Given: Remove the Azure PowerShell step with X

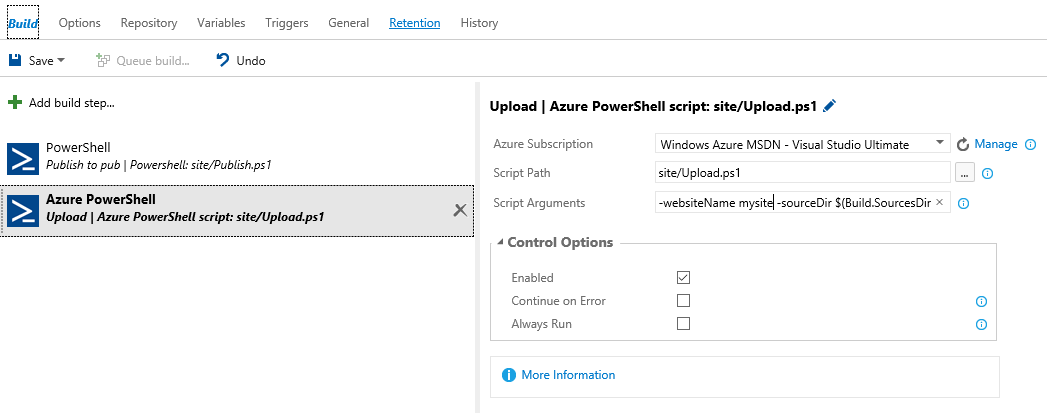Looking at the screenshot, I should 460,210.
